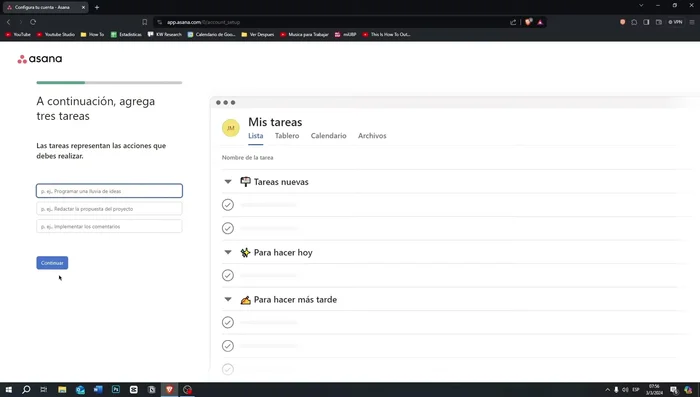Viewport: 700px width, 397px height.
Task: Click the volume icon in system tray
Action: click(625, 389)
